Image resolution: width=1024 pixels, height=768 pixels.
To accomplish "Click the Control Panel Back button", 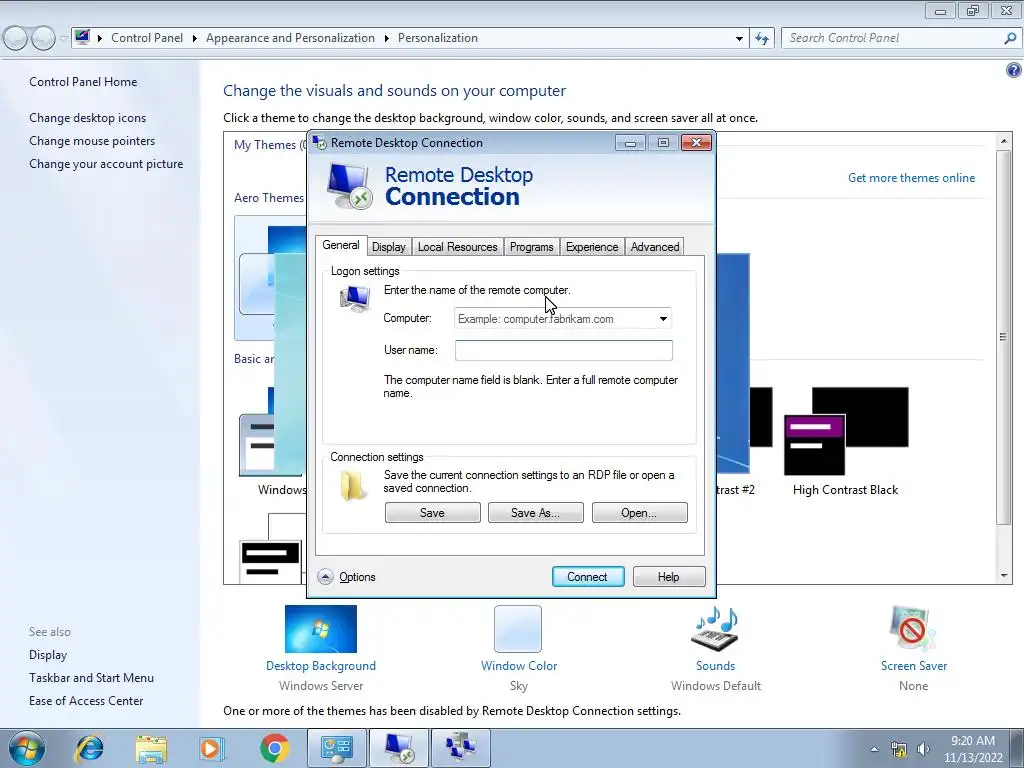I will (x=16, y=39).
